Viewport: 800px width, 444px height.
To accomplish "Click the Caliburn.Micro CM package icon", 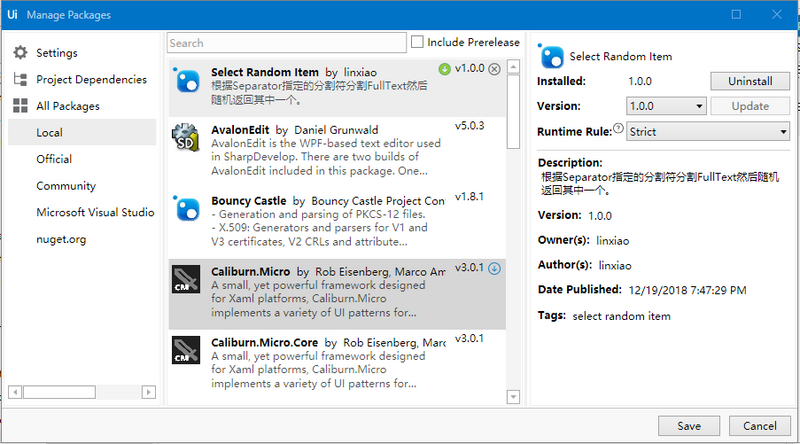I will tap(186, 279).
